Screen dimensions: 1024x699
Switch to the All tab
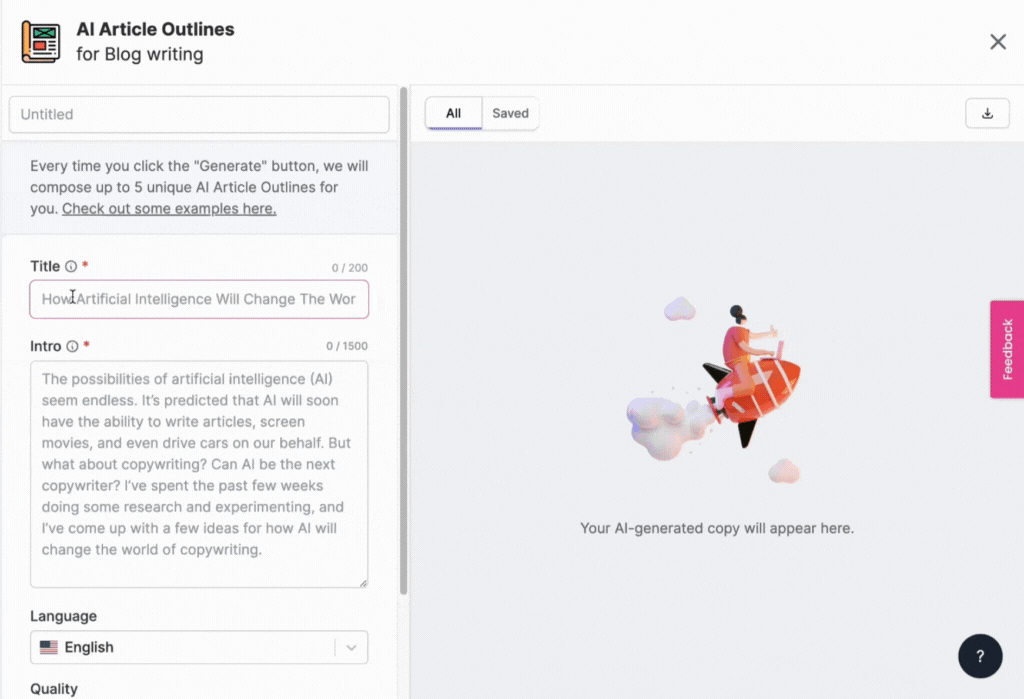coord(452,113)
